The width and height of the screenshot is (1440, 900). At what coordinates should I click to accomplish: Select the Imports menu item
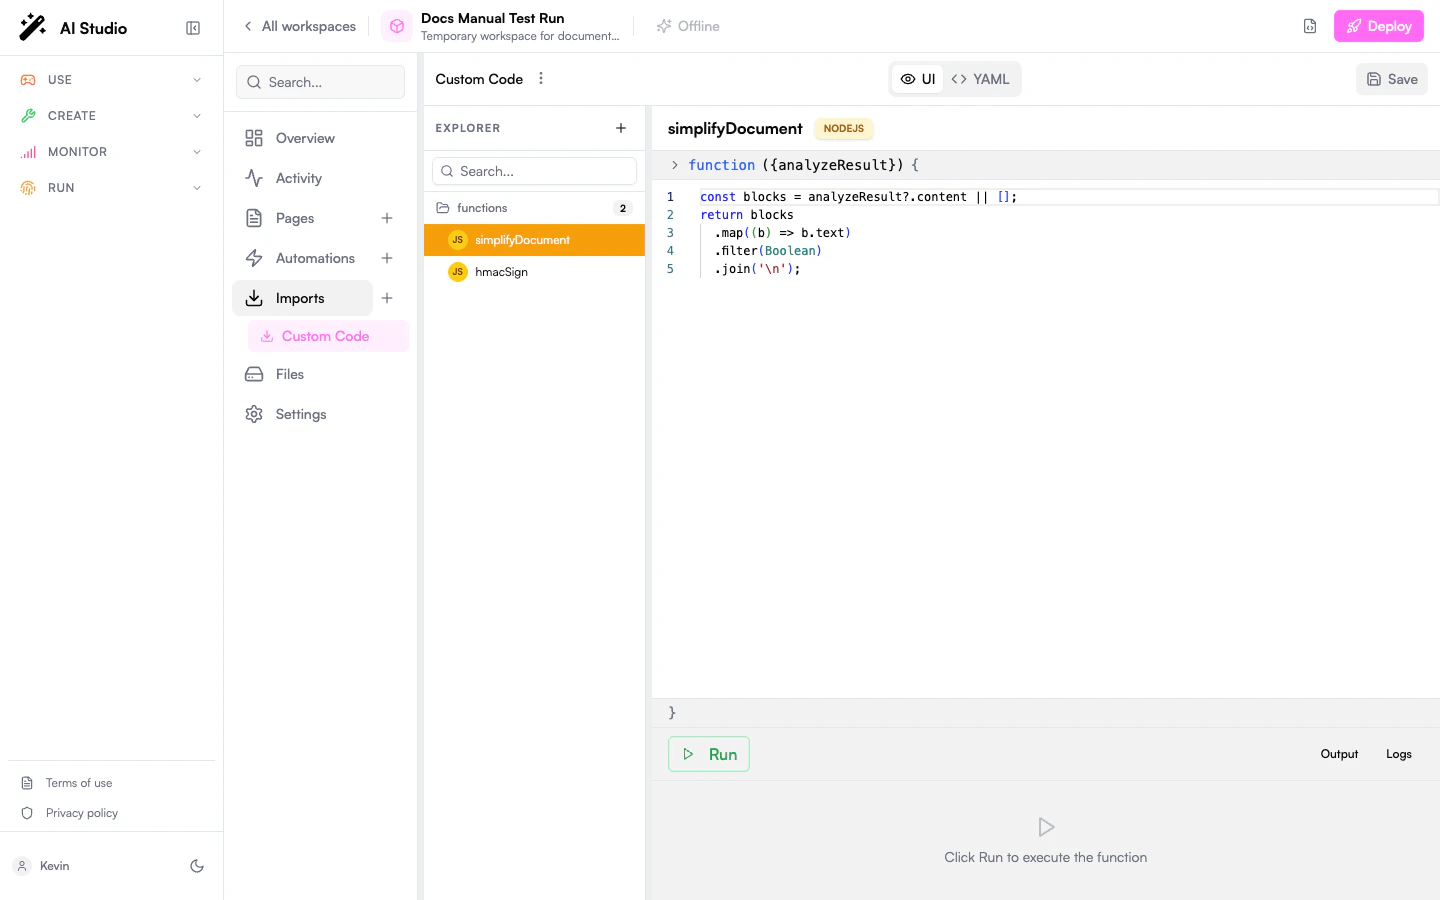[302, 298]
